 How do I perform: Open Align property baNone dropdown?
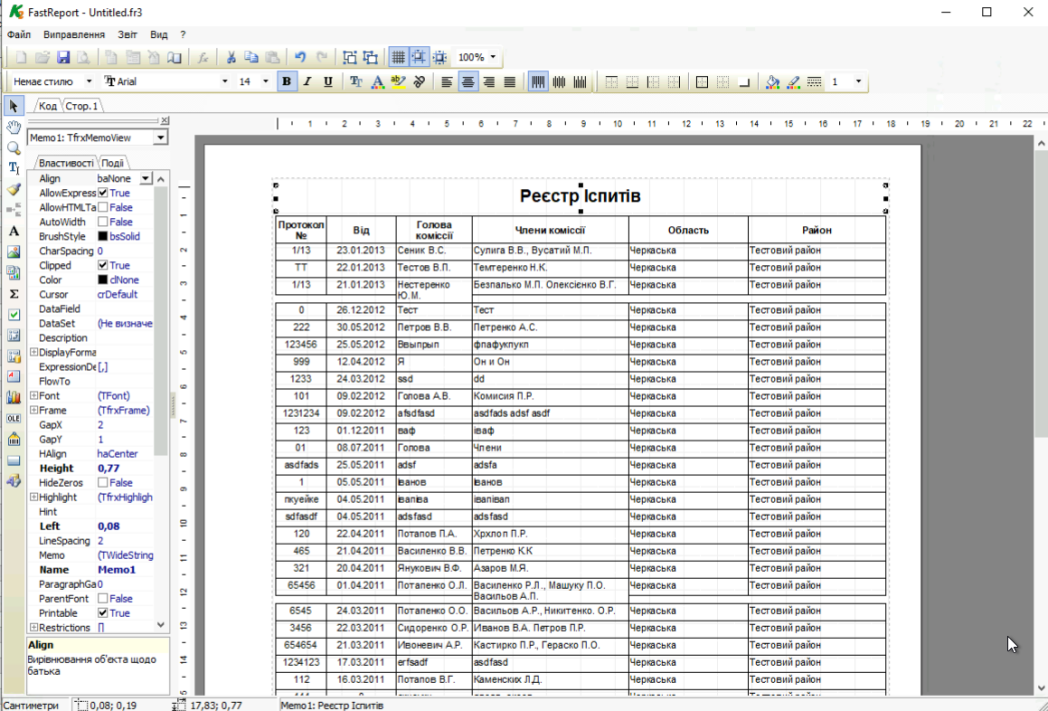coord(146,178)
